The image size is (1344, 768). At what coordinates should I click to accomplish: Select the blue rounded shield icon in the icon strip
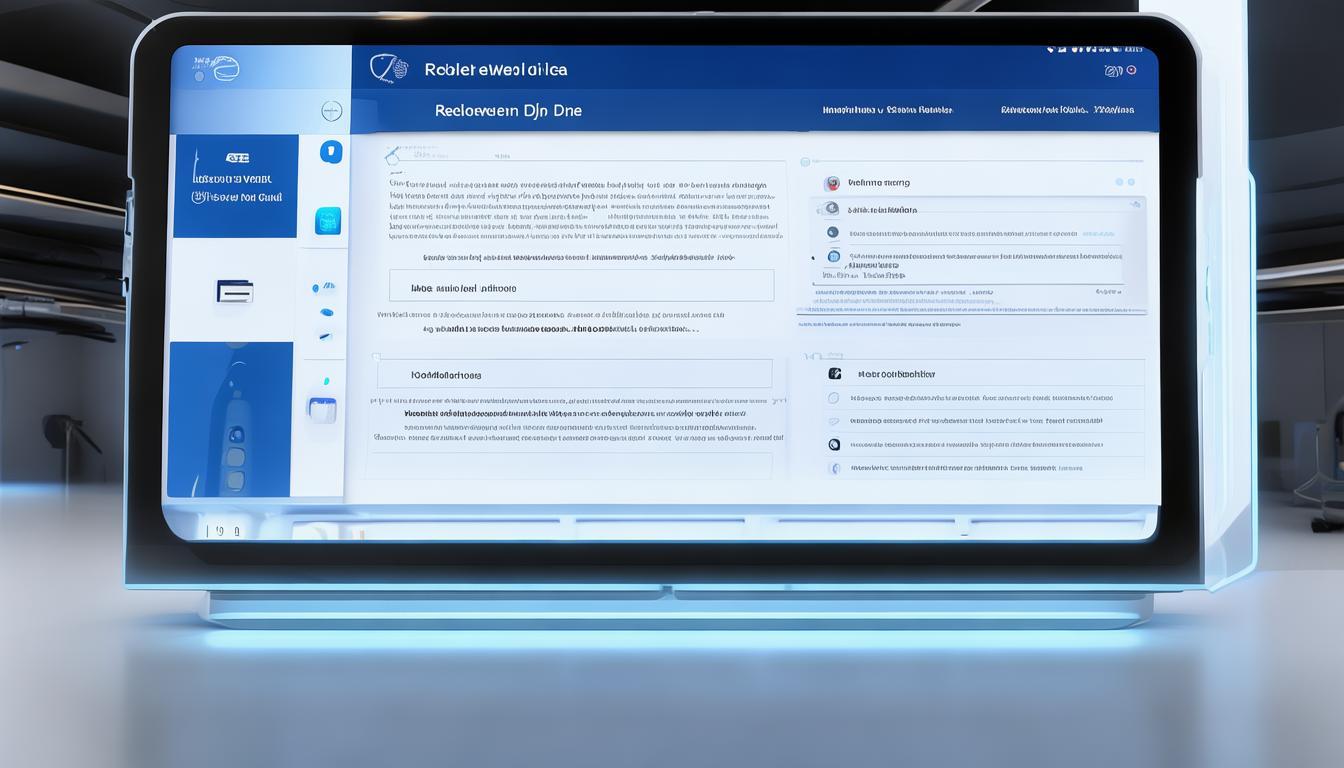[x=331, y=152]
